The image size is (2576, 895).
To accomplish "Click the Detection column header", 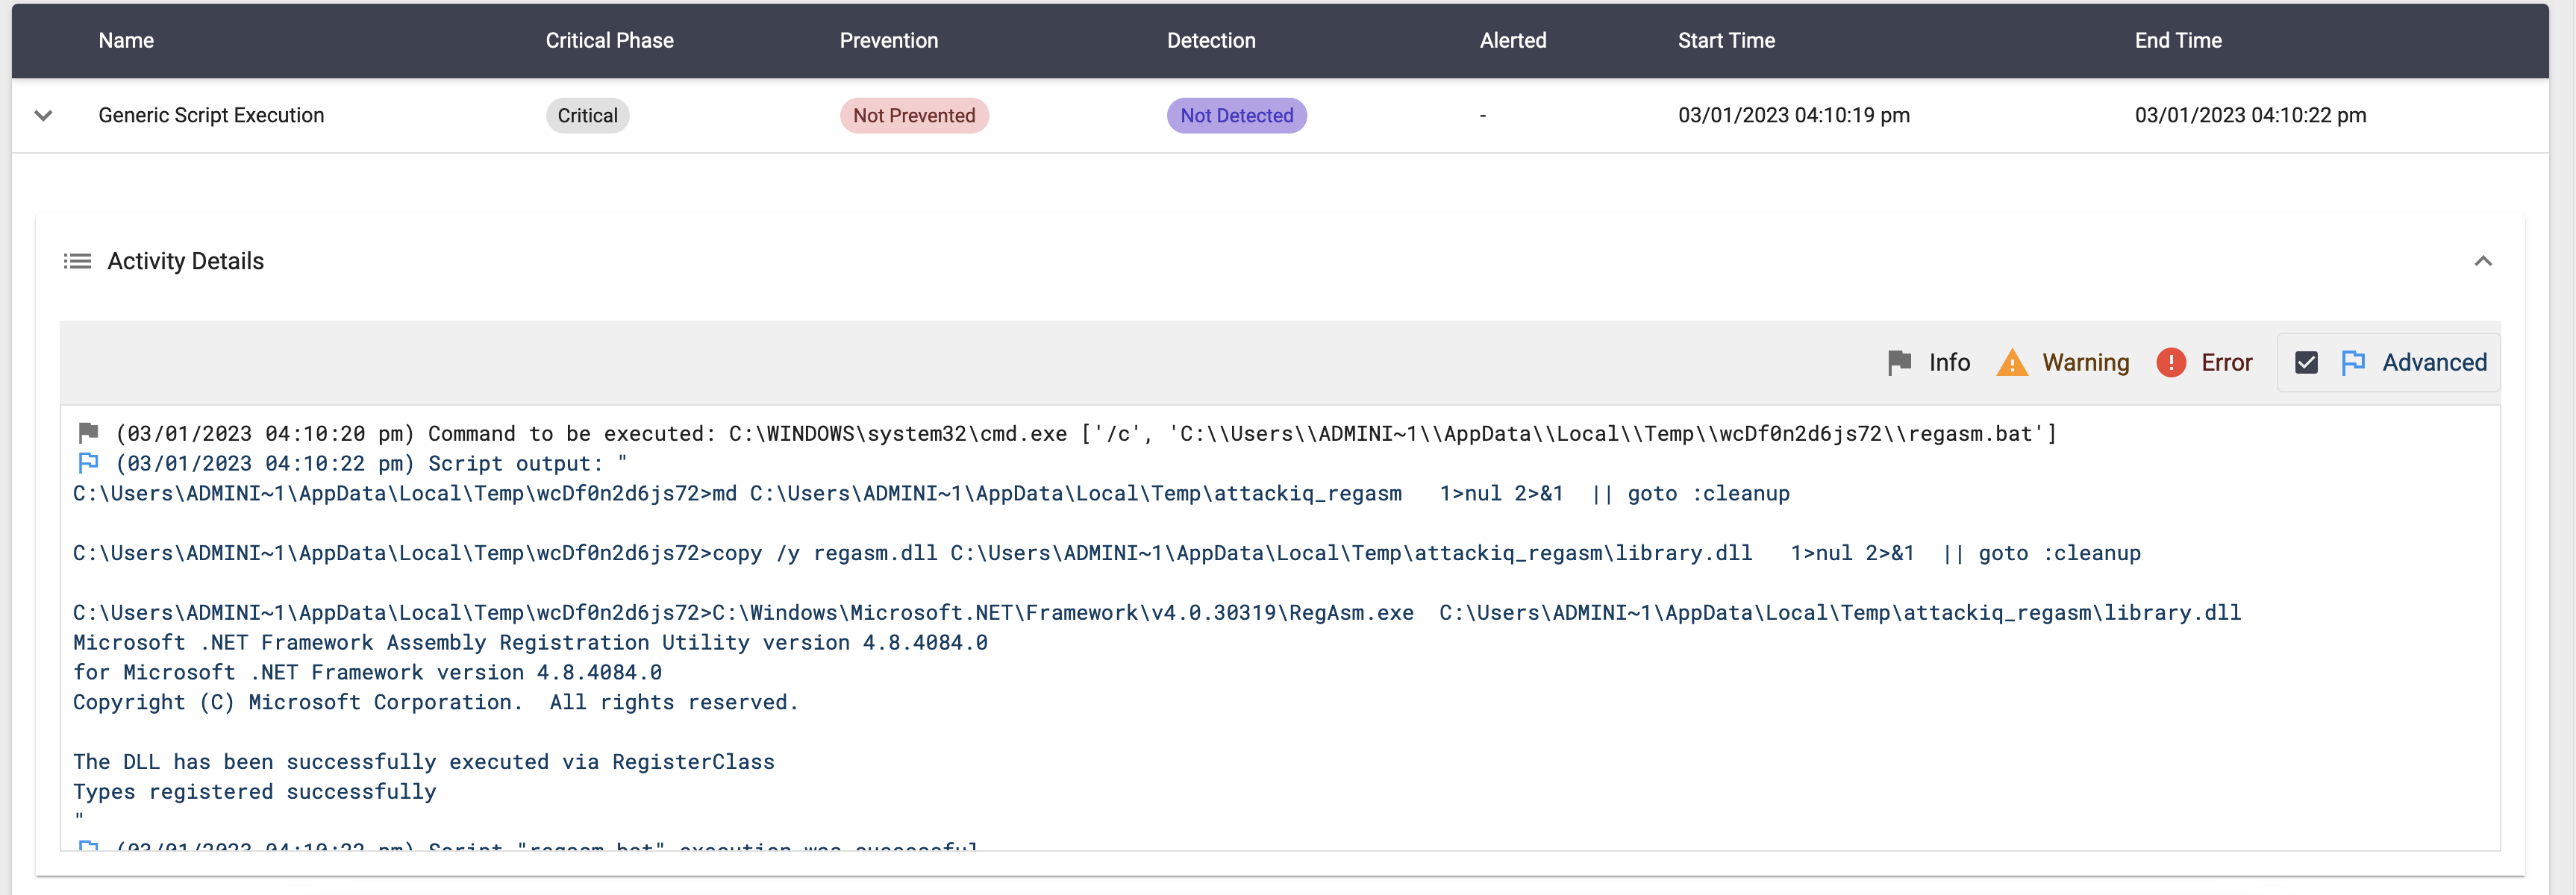I will point(1210,41).
